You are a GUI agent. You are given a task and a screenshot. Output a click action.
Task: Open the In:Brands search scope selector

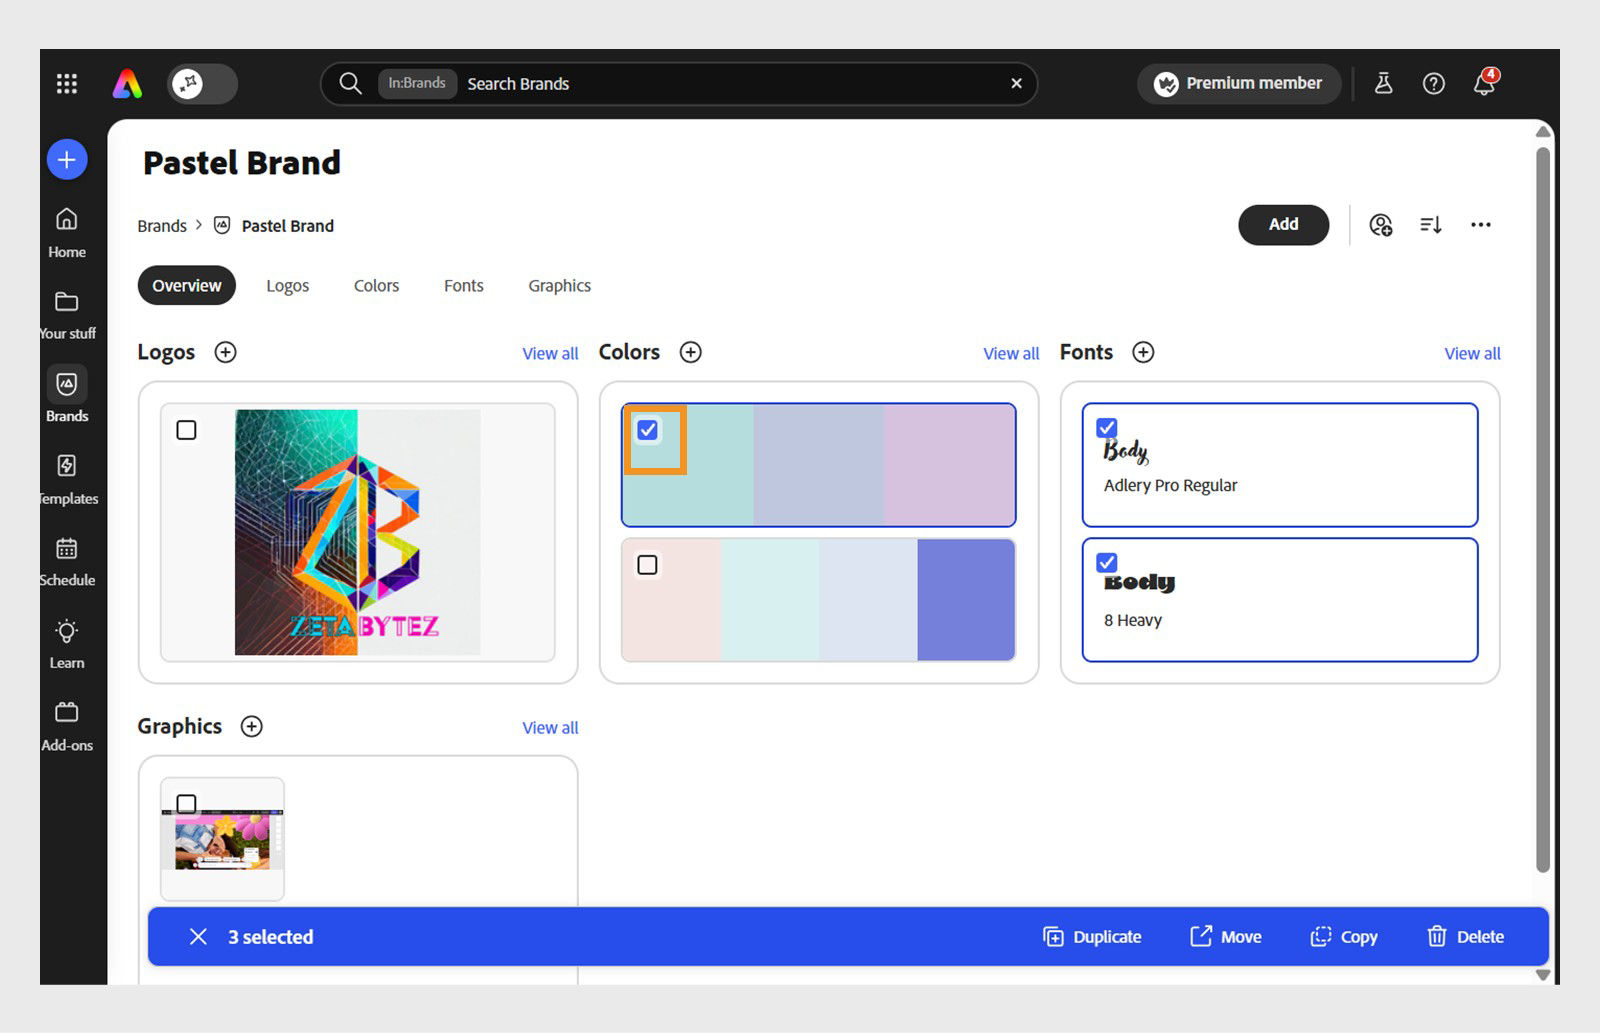click(x=417, y=83)
